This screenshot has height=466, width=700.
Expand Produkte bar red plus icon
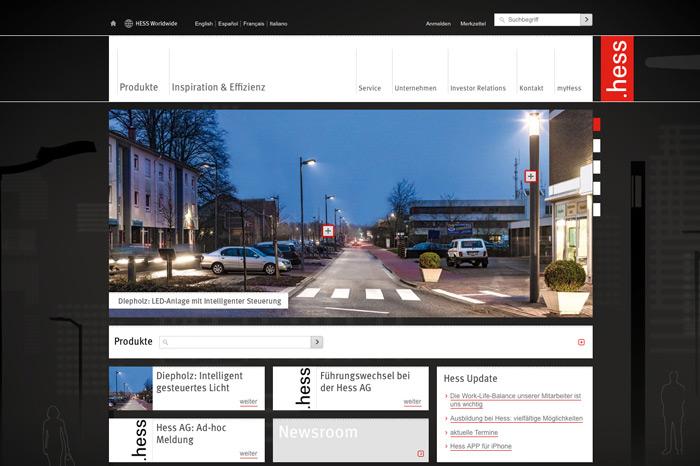click(581, 342)
